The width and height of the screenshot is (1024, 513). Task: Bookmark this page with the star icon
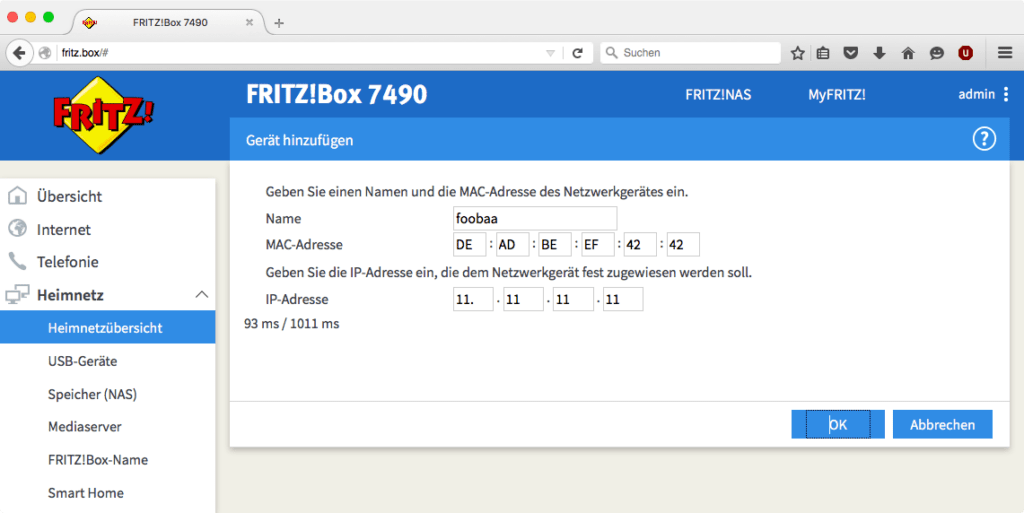(x=797, y=53)
